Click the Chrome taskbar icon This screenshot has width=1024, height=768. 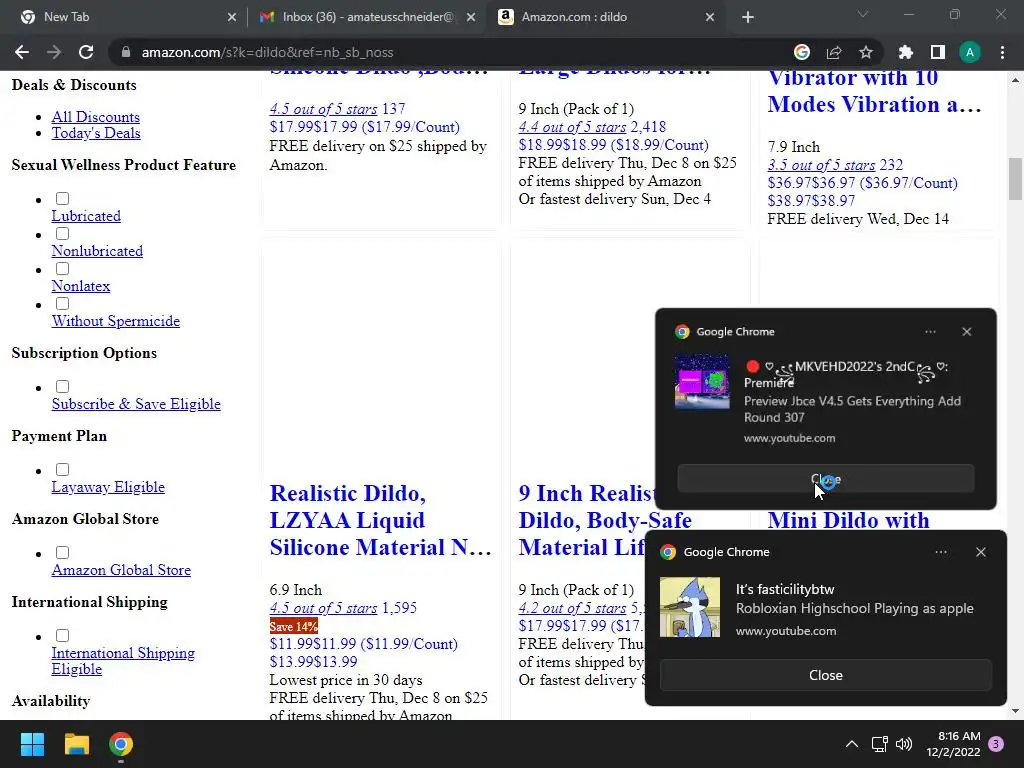[121, 744]
